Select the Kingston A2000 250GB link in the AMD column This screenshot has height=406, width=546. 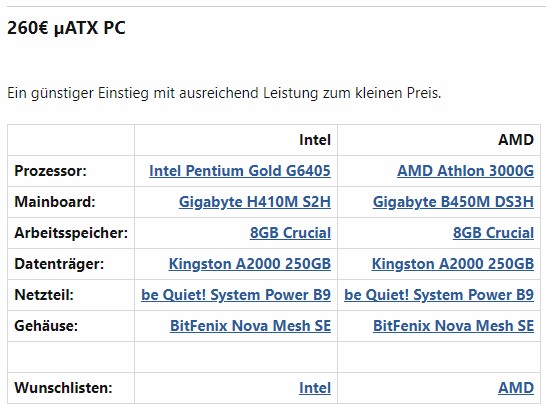coord(453,264)
